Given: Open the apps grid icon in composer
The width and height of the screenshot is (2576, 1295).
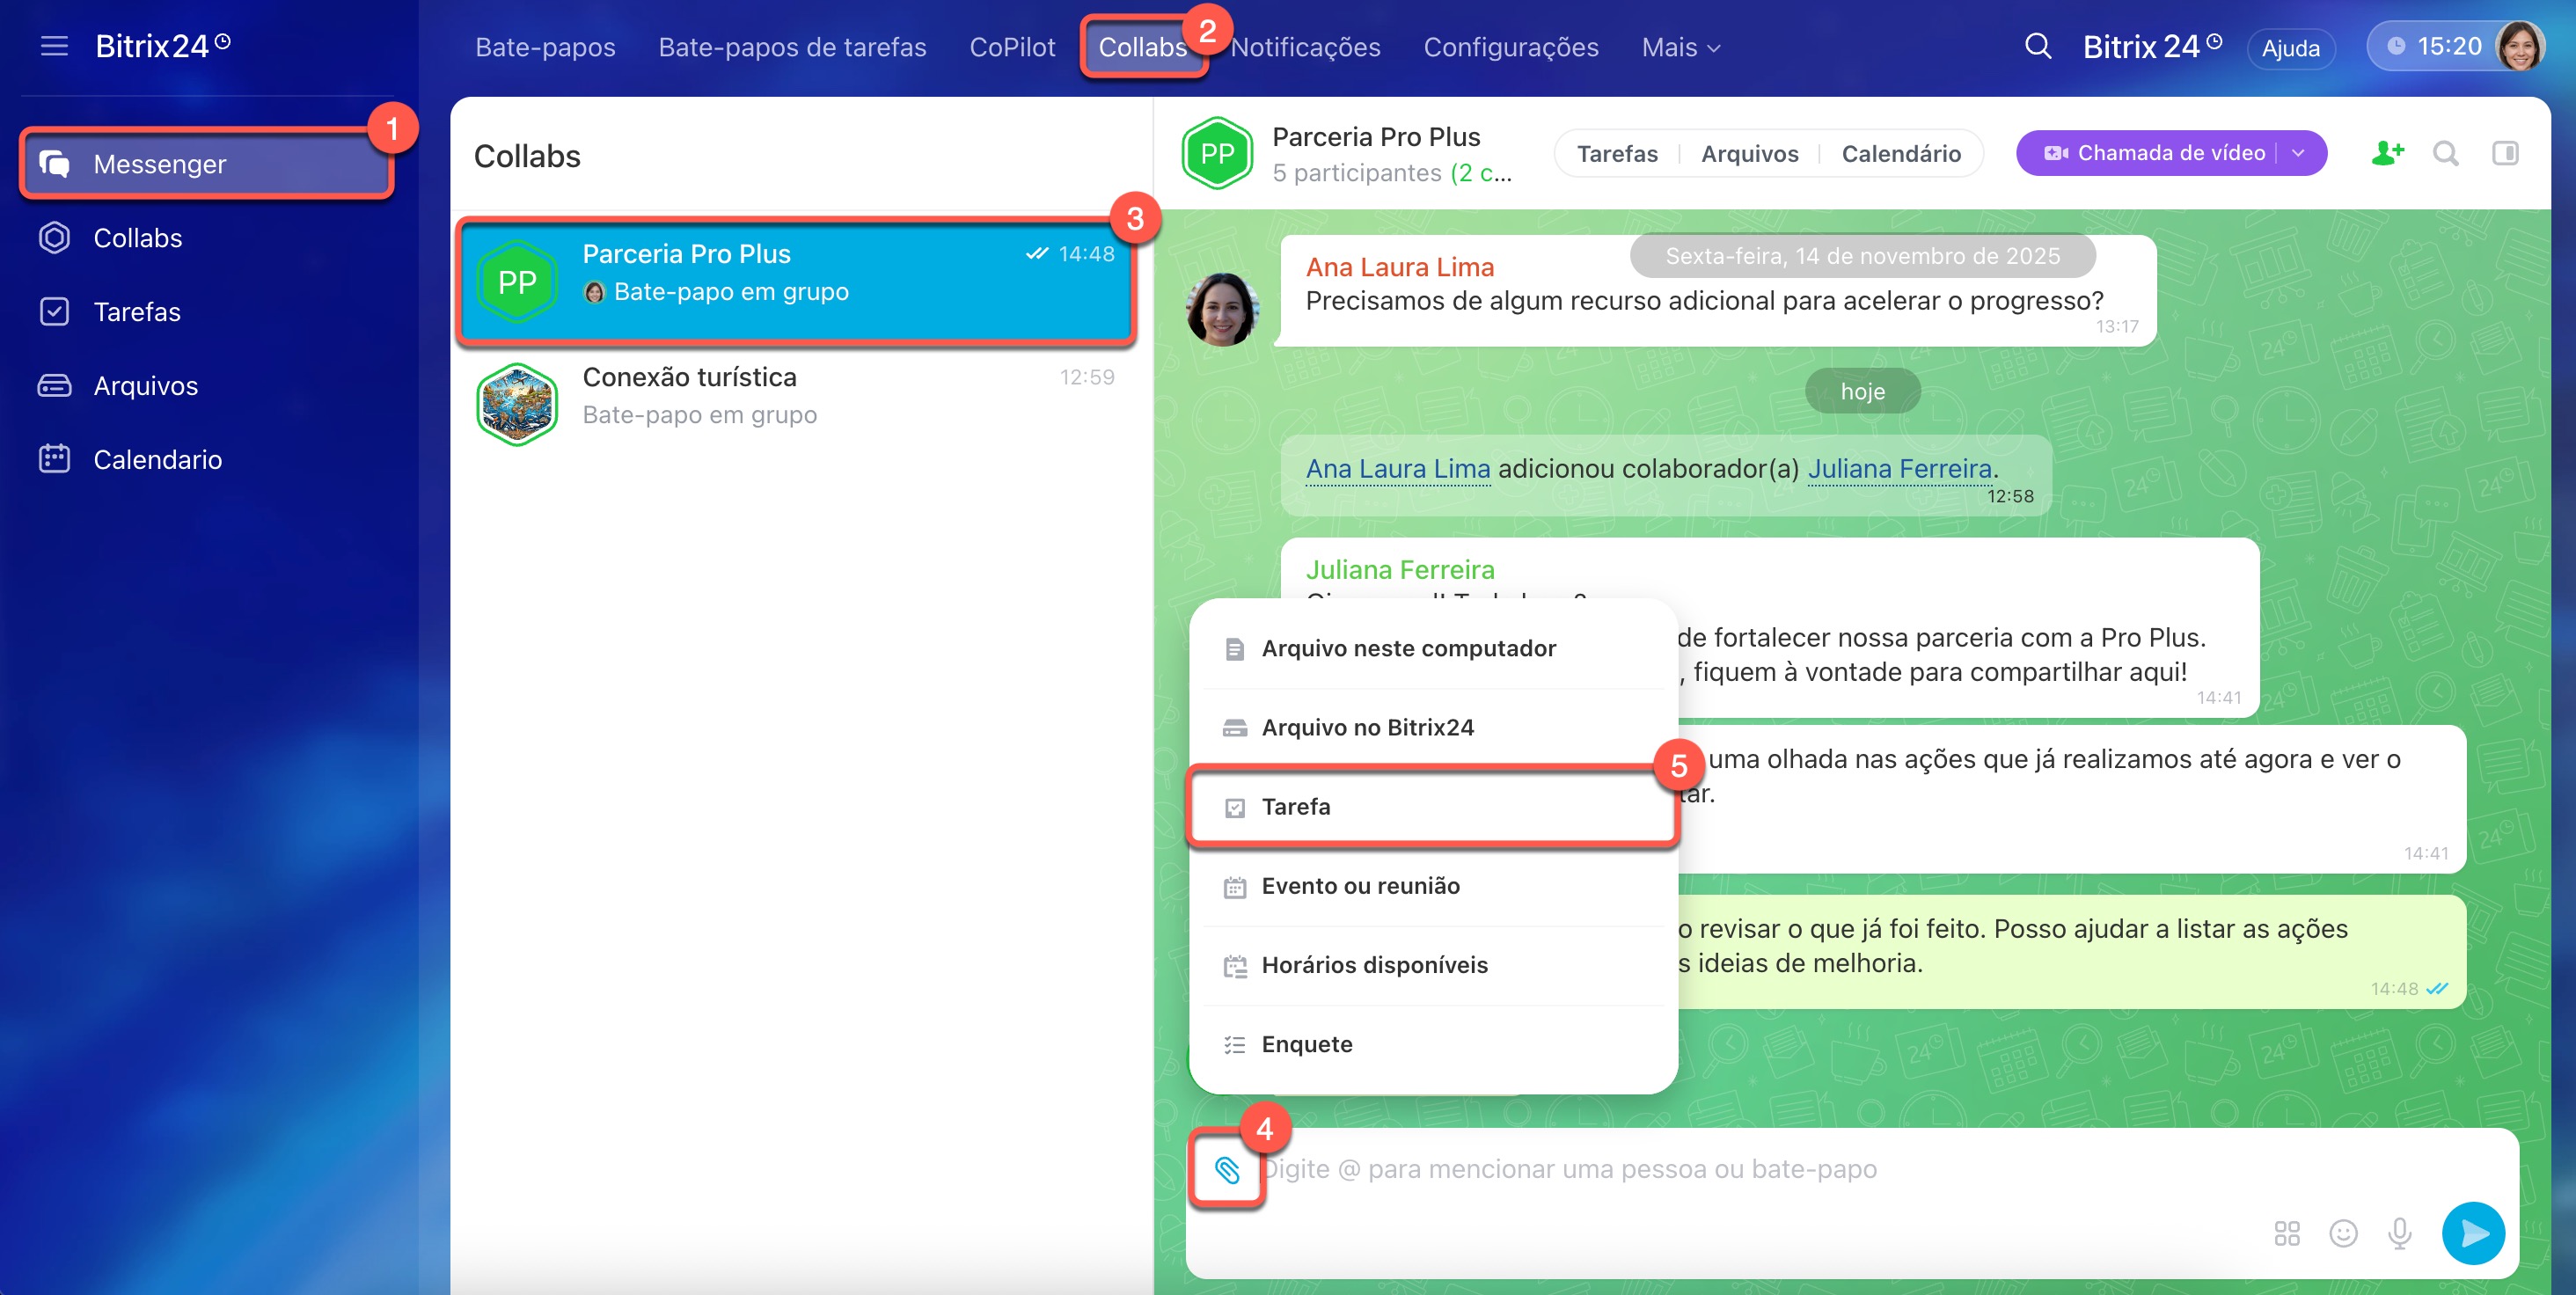Looking at the screenshot, I should [x=2286, y=1233].
